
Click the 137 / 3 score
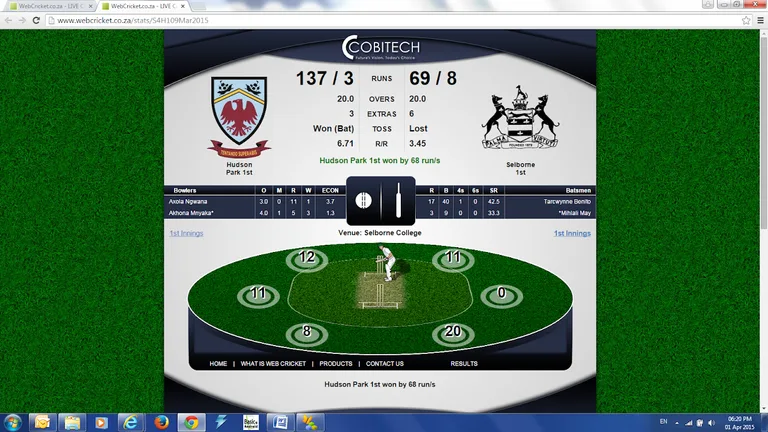pyautogui.click(x=324, y=78)
